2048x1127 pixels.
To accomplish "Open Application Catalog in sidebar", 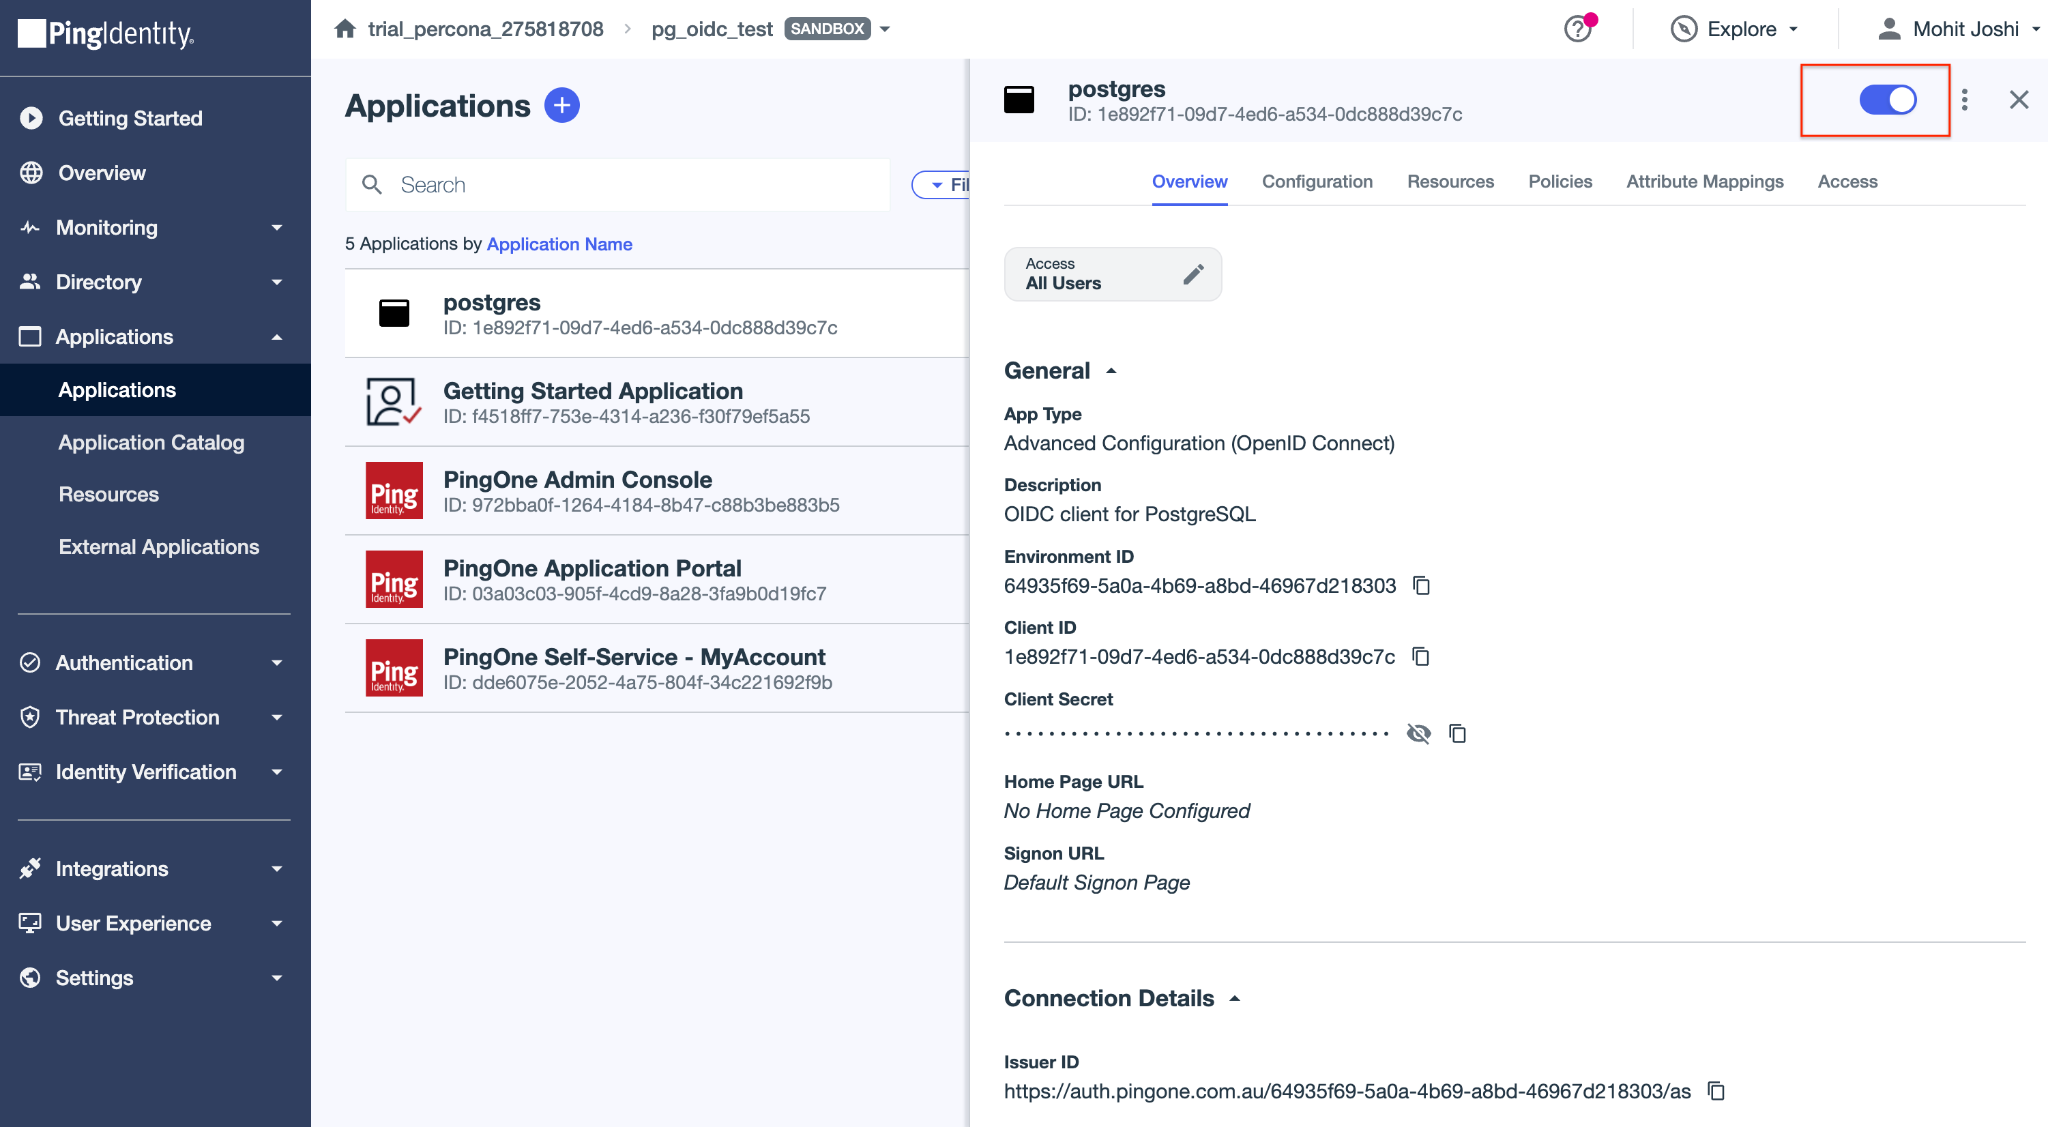I will (151, 443).
